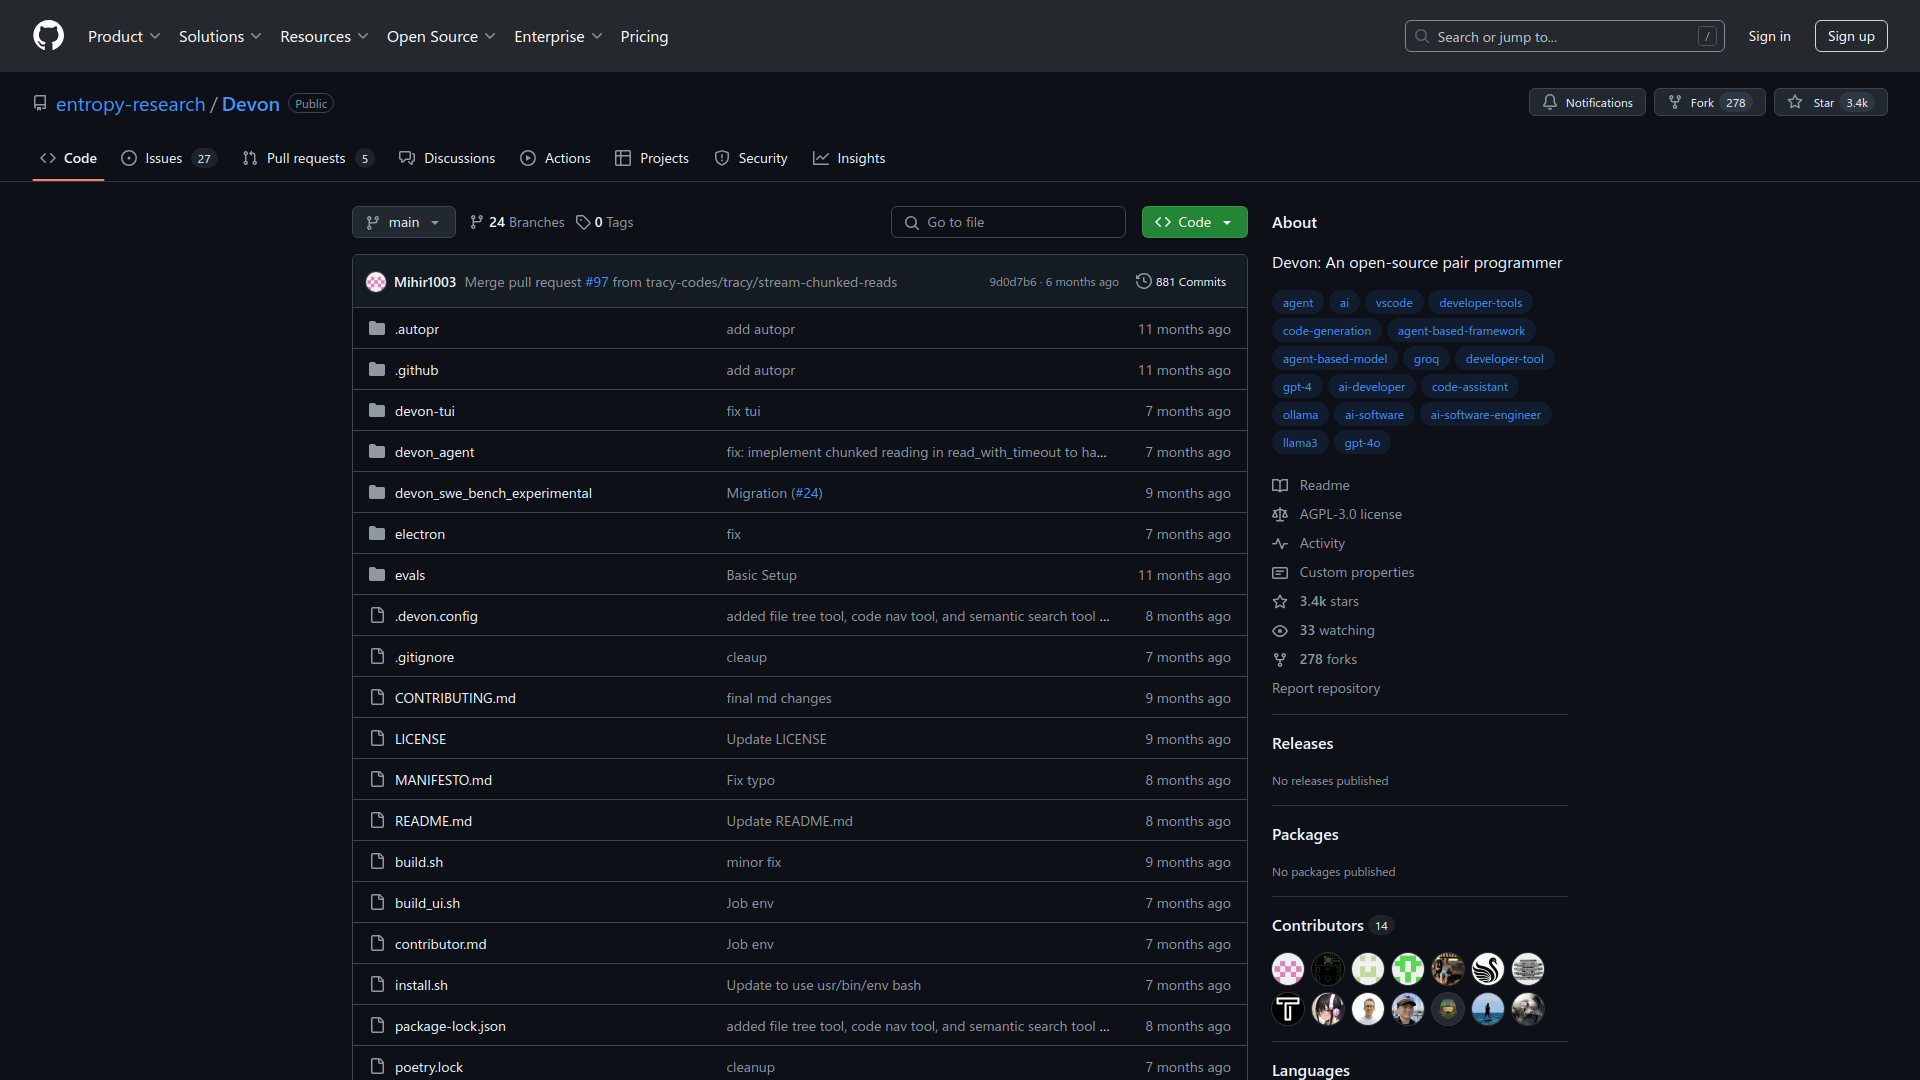Open the package-lock.json file

pyautogui.click(x=450, y=1026)
